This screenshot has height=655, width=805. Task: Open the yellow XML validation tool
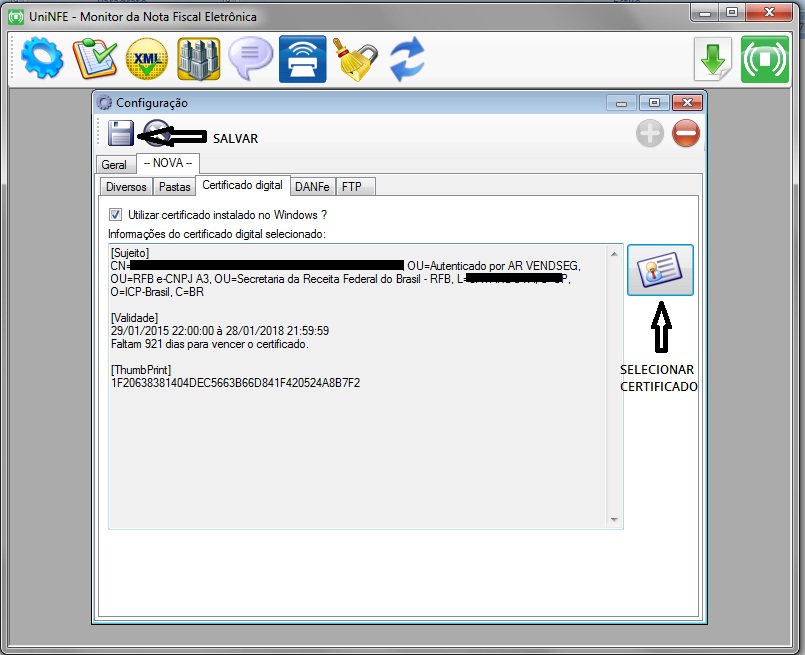tap(147, 59)
